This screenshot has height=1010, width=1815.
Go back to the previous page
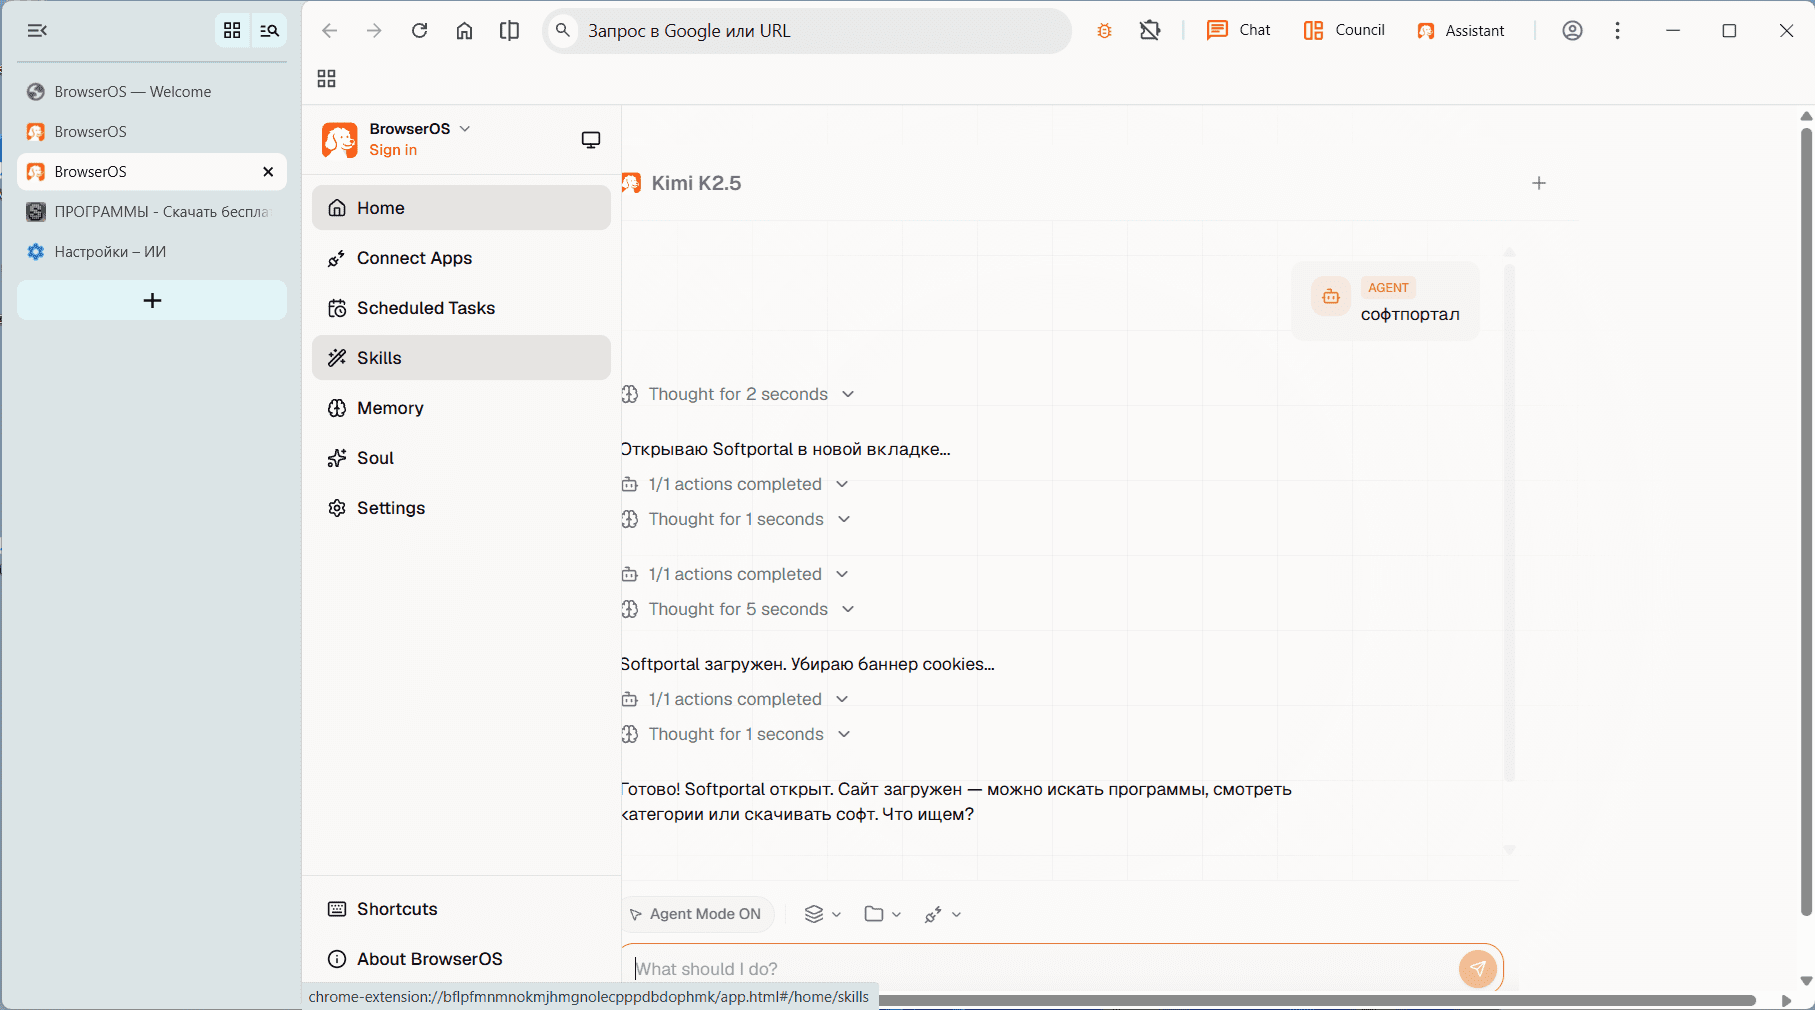pos(329,31)
